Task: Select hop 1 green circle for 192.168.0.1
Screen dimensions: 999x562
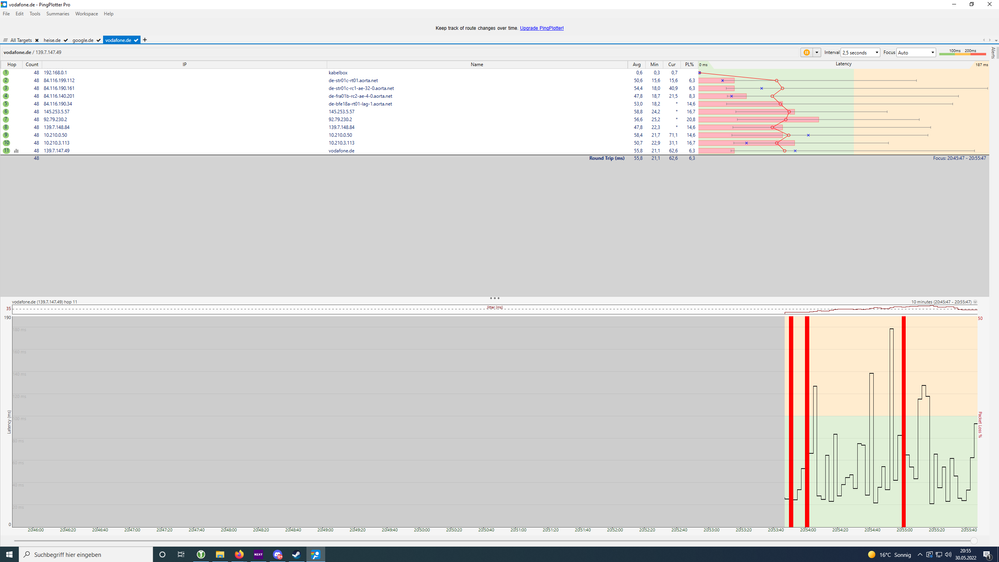Action: (6, 73)
